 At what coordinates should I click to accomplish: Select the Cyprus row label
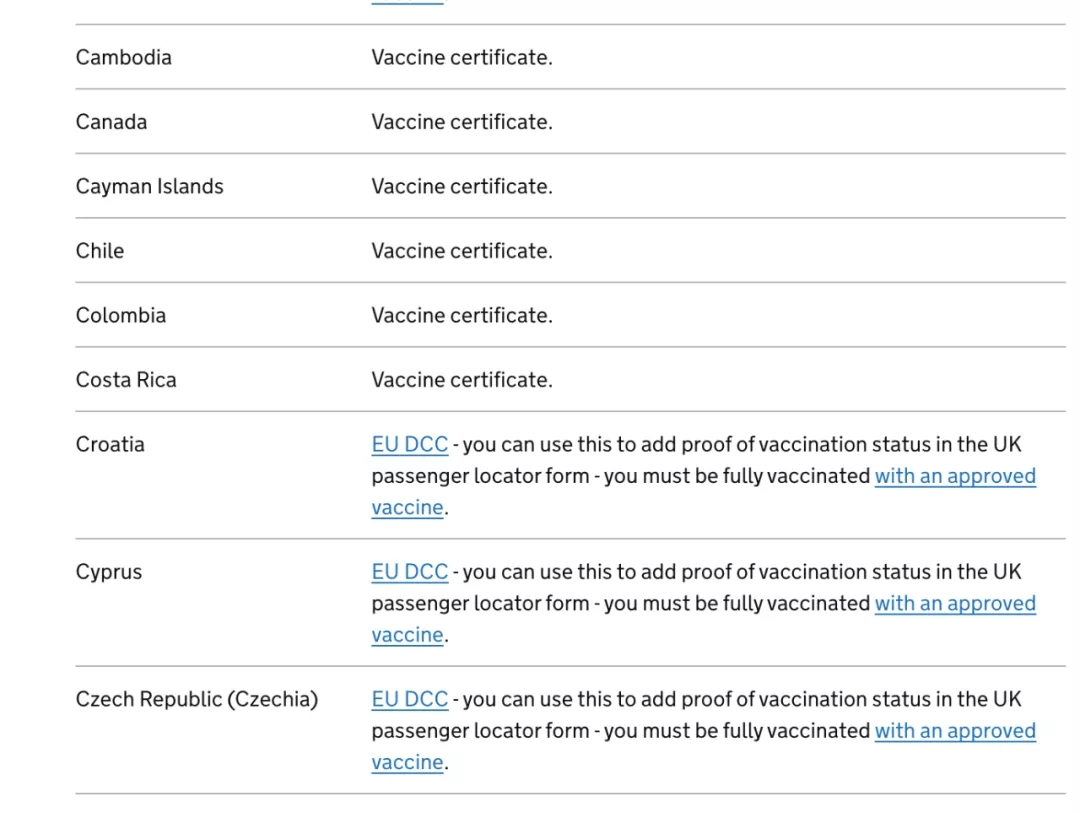pos(109,572)
